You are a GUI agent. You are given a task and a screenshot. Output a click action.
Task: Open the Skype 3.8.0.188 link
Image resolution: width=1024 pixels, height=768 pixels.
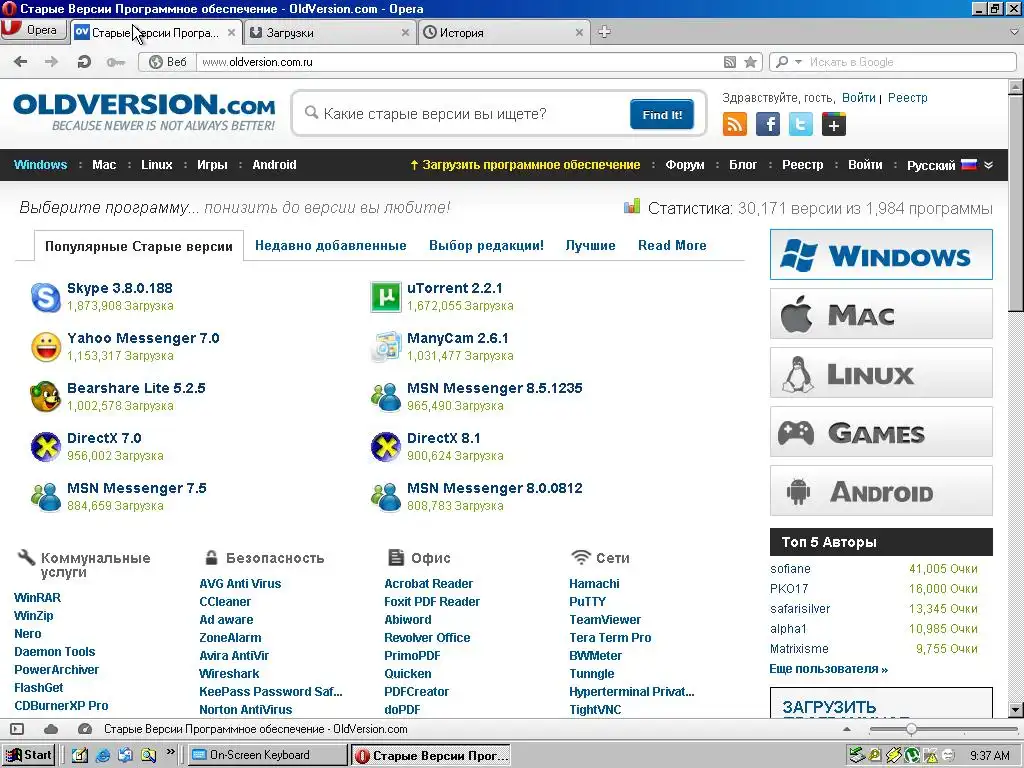[x=120, y=288]
